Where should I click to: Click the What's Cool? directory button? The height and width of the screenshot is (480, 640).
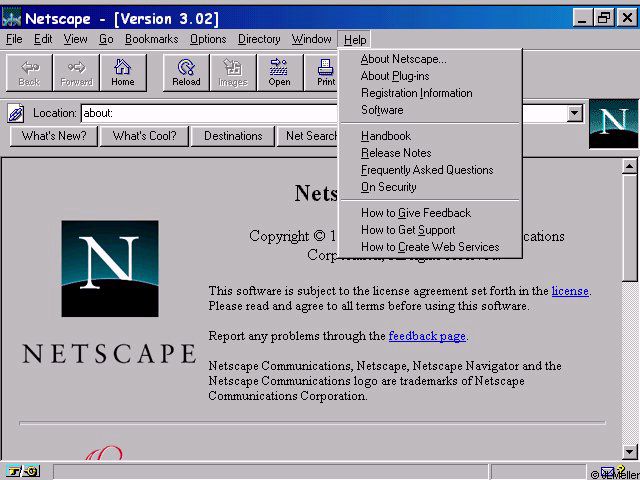(144, 136)
